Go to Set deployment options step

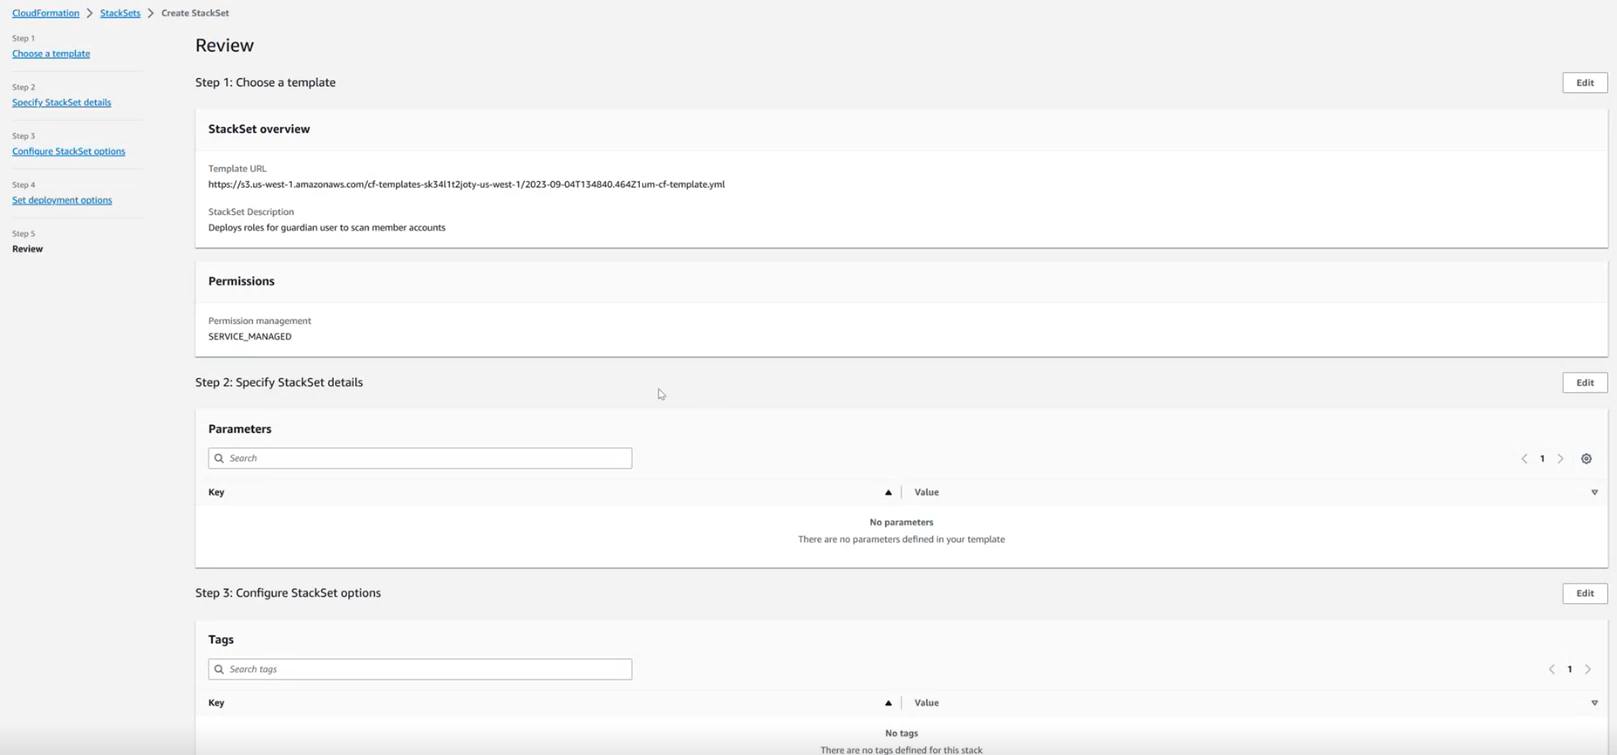(x=62, y=201)
